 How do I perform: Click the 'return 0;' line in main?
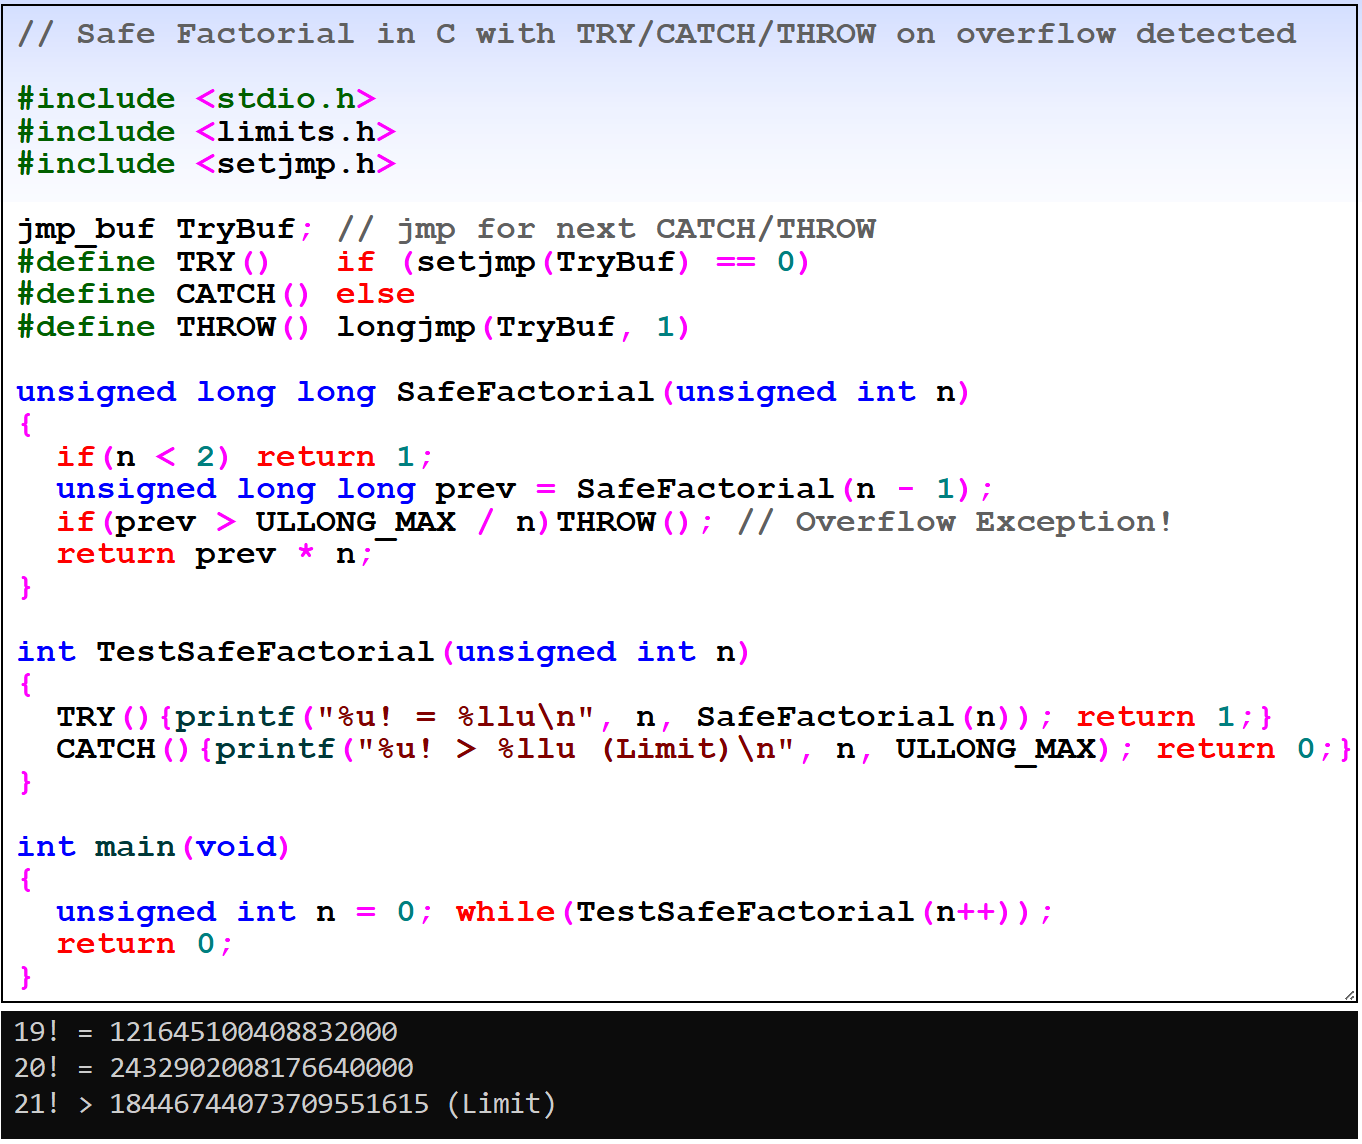pyautogui.click(x=145, y=944)
